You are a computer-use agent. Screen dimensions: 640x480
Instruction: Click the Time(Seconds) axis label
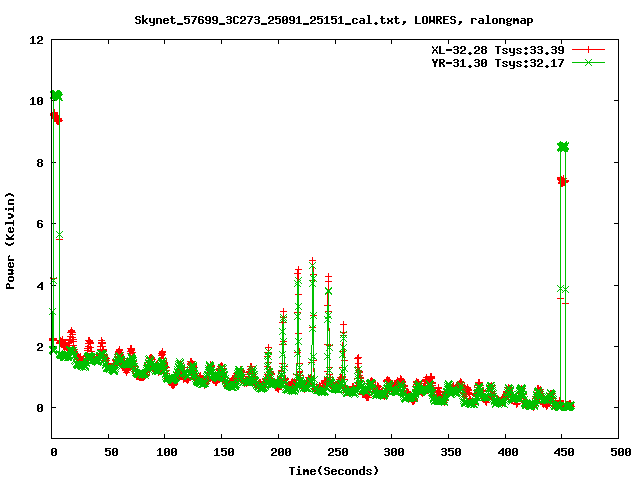[333, 471]
